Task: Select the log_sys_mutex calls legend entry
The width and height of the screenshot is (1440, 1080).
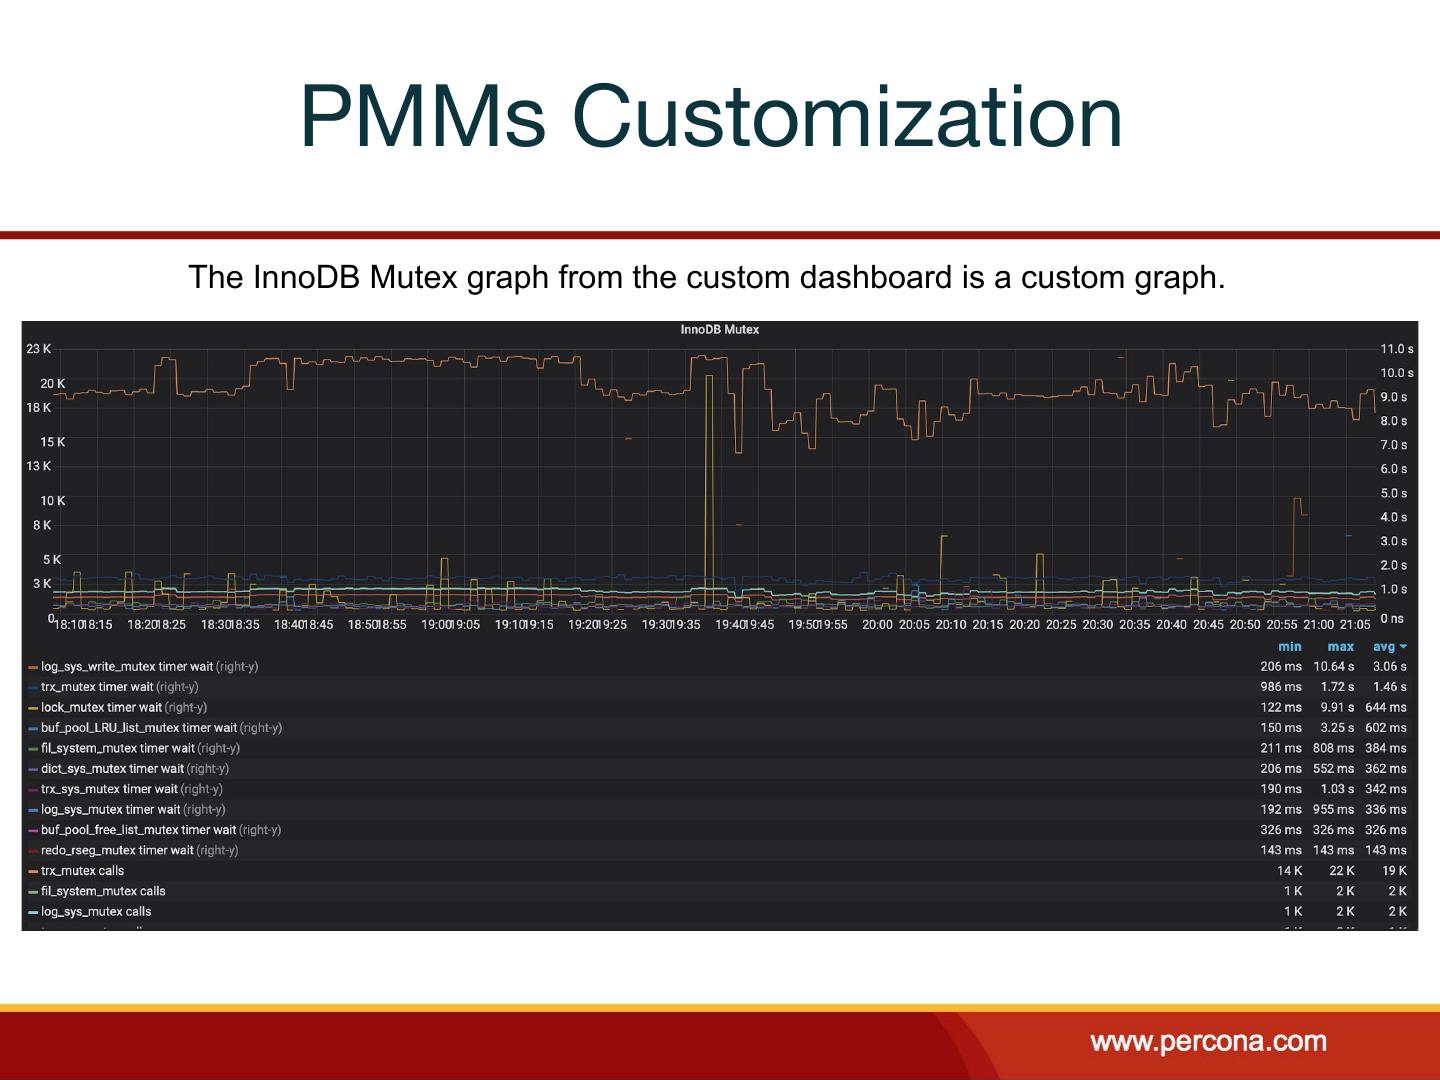Action: [x=96, y=912]
